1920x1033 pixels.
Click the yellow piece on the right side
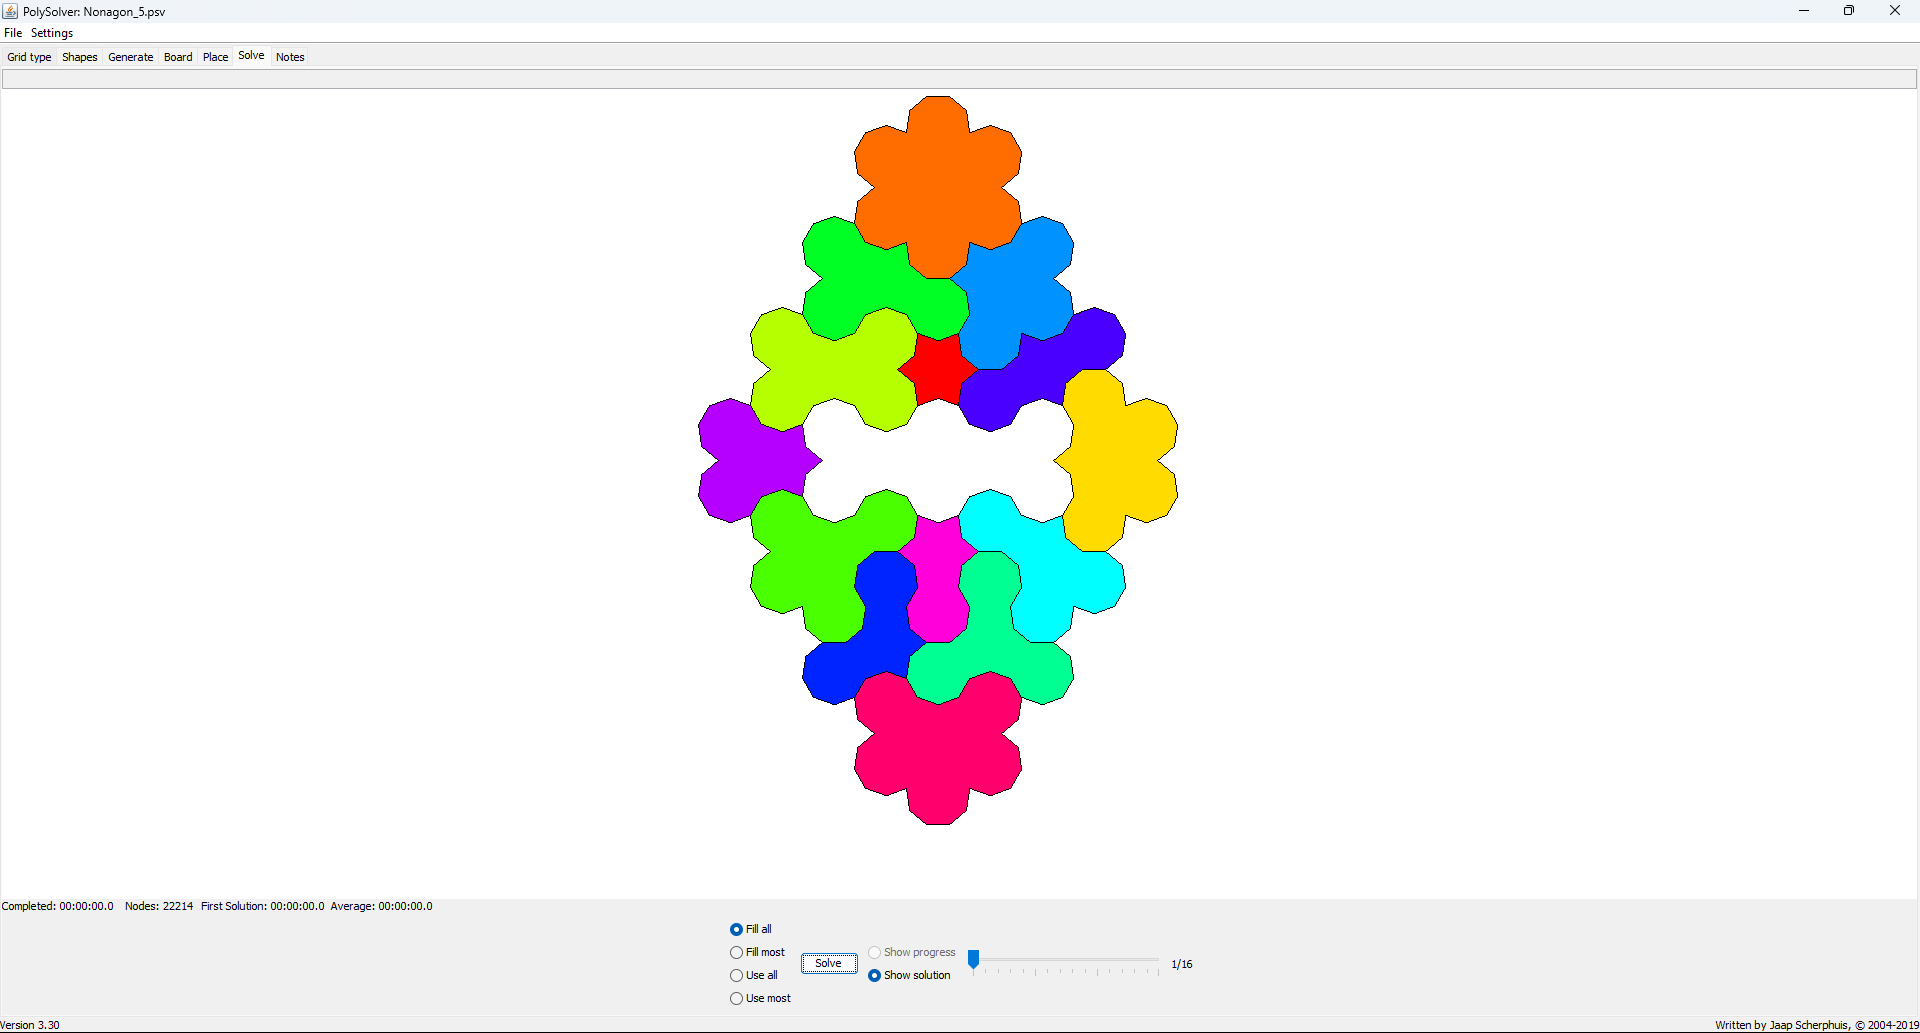[x=1118, y=460]
